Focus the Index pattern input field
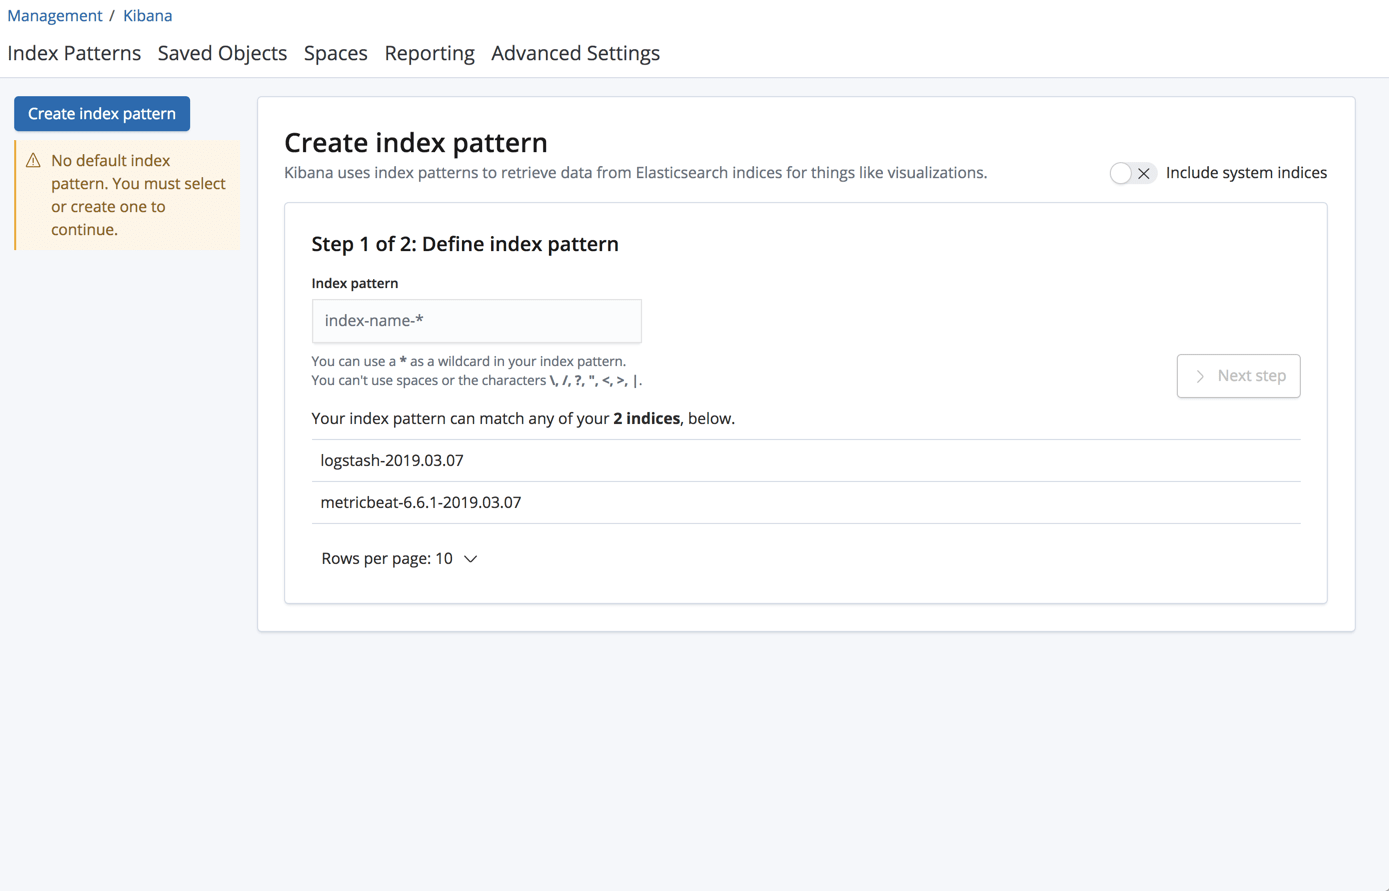This screenshot has width=1389, height=891. click(x=476, y=321)
